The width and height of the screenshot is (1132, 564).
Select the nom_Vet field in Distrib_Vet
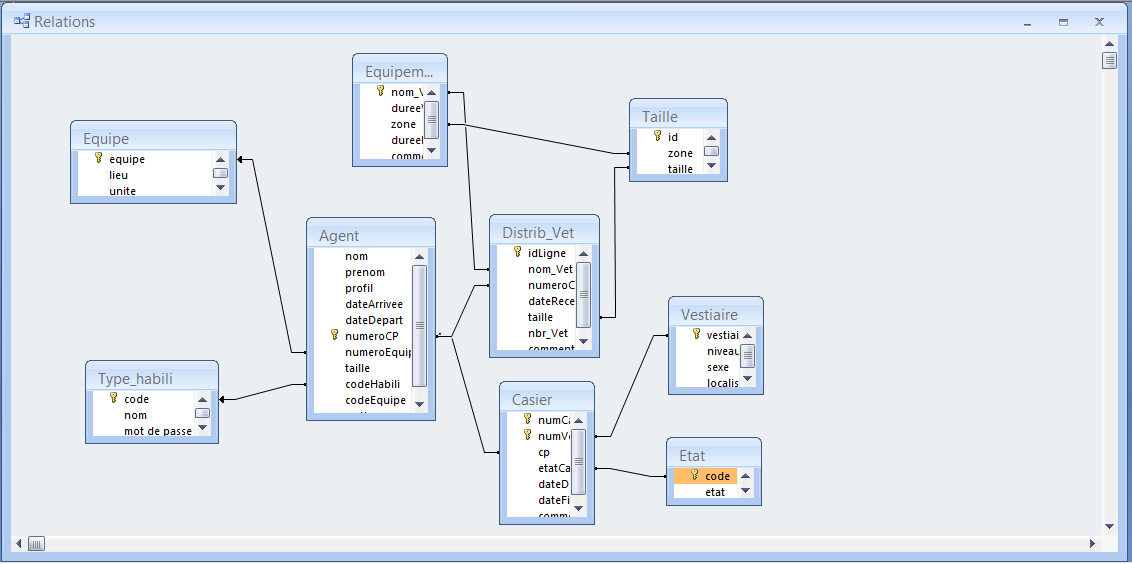(550, 269)
